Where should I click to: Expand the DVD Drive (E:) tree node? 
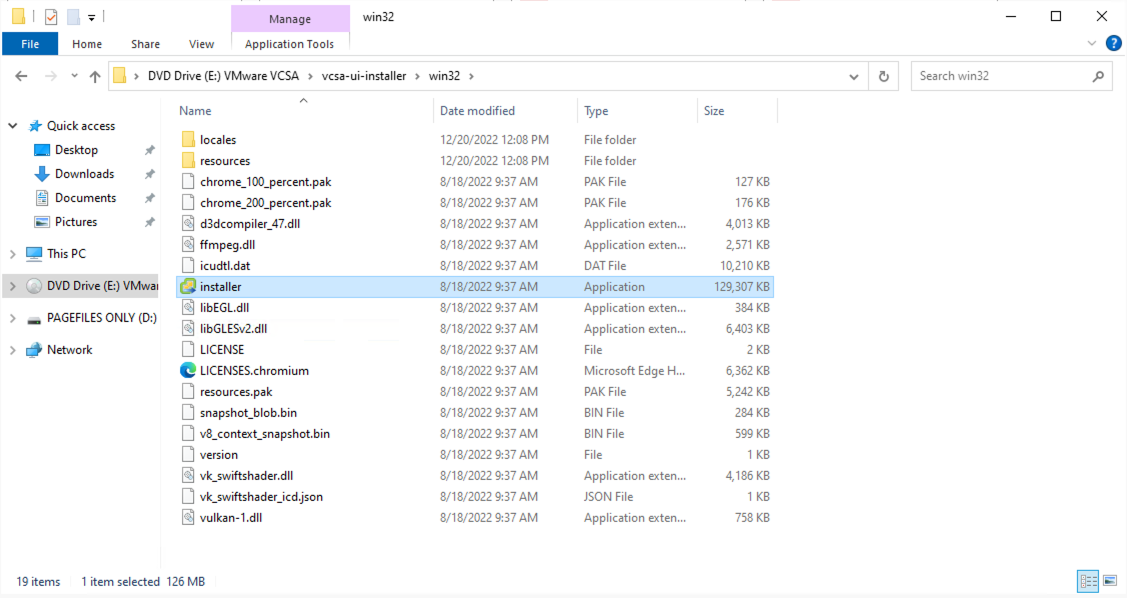(13, 286)
